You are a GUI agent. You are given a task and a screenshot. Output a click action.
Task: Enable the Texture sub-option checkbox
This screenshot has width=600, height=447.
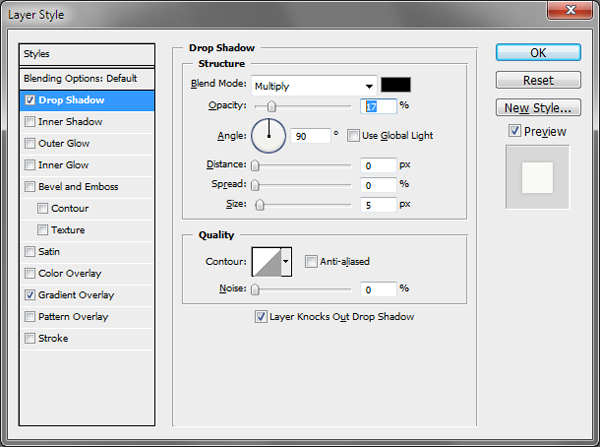(x=42, y=230)
